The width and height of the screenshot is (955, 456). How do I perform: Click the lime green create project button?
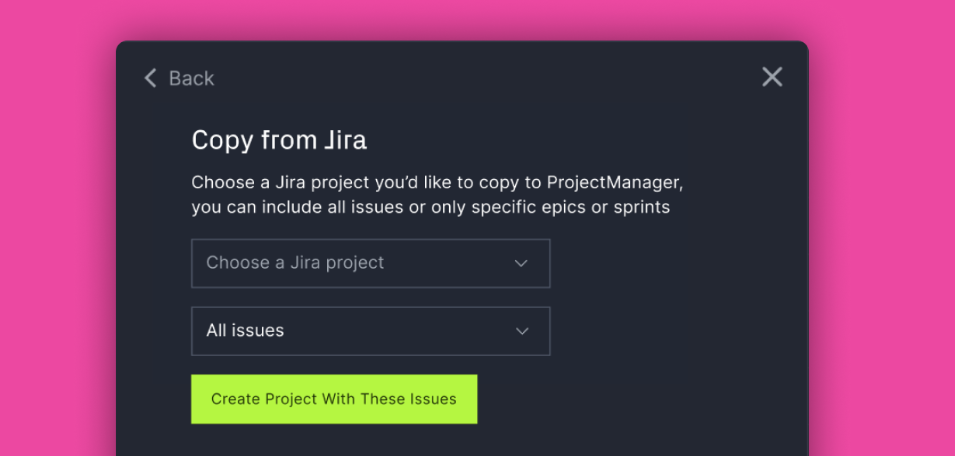pos(334,399)
